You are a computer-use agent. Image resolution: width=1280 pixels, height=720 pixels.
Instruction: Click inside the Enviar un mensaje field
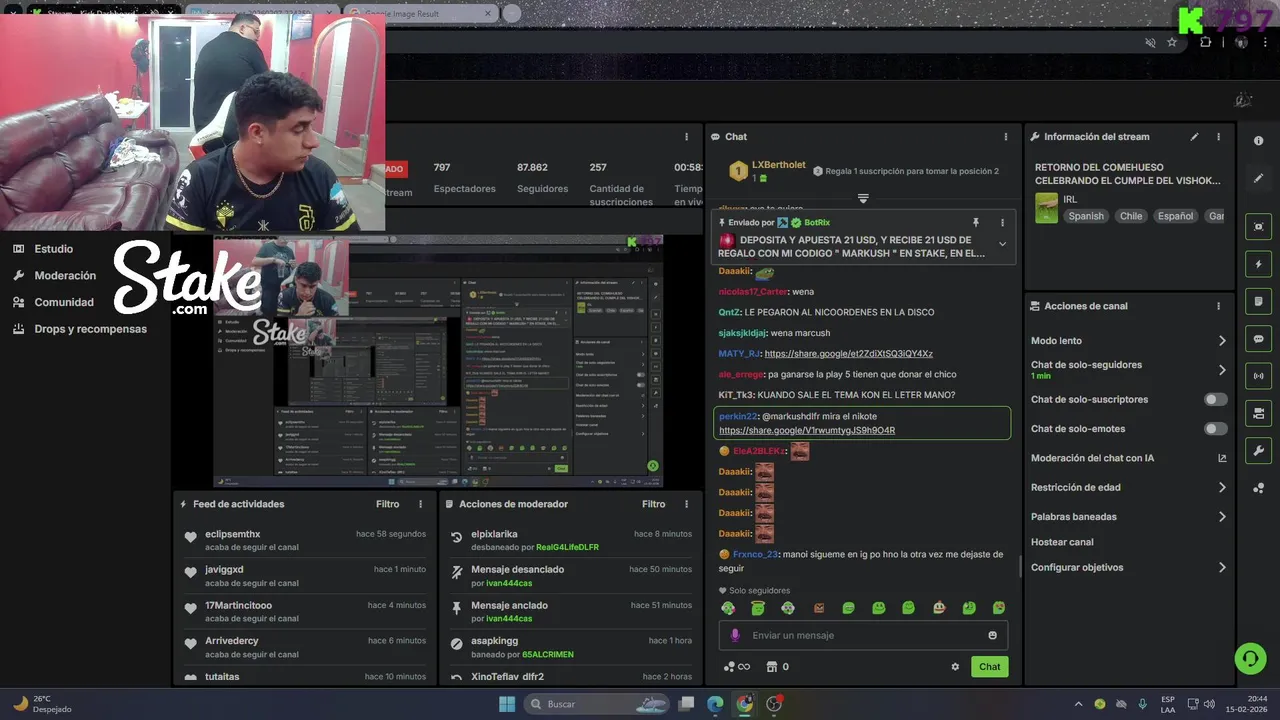[x=863, y=635]
